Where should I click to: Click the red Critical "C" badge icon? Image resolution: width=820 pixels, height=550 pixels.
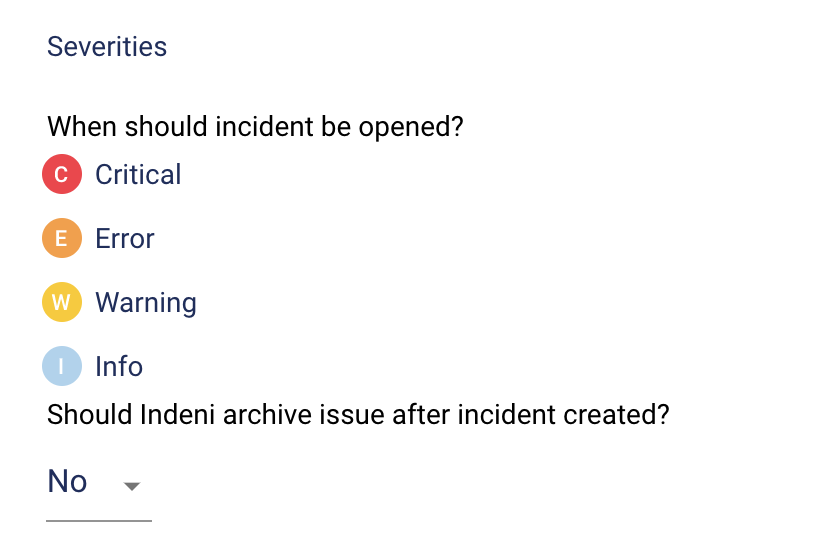click(x=61, y=175)
